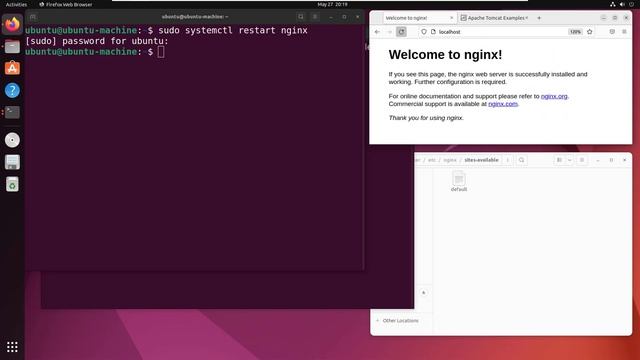This screenshot has height=360, width=640.
Task: Go back in Firefox
Action: tap(377, 32)
